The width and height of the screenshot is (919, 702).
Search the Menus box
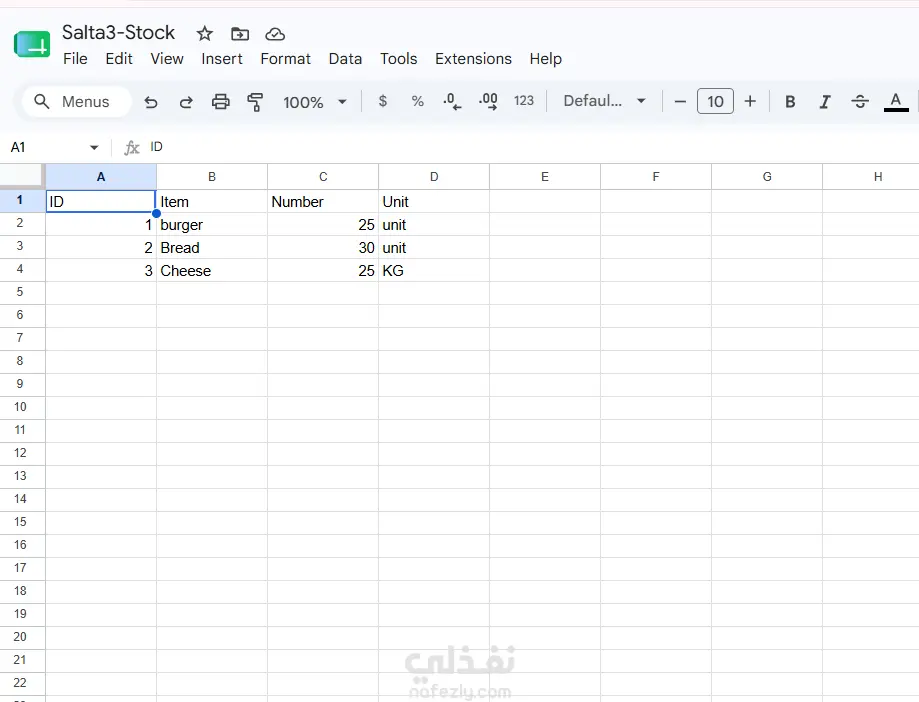click(x=76, y=101)
